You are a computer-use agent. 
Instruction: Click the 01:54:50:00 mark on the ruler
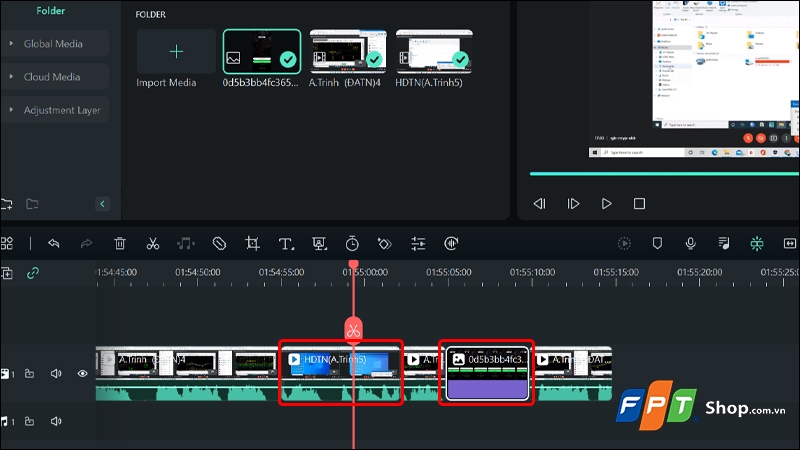pos(197,272)
